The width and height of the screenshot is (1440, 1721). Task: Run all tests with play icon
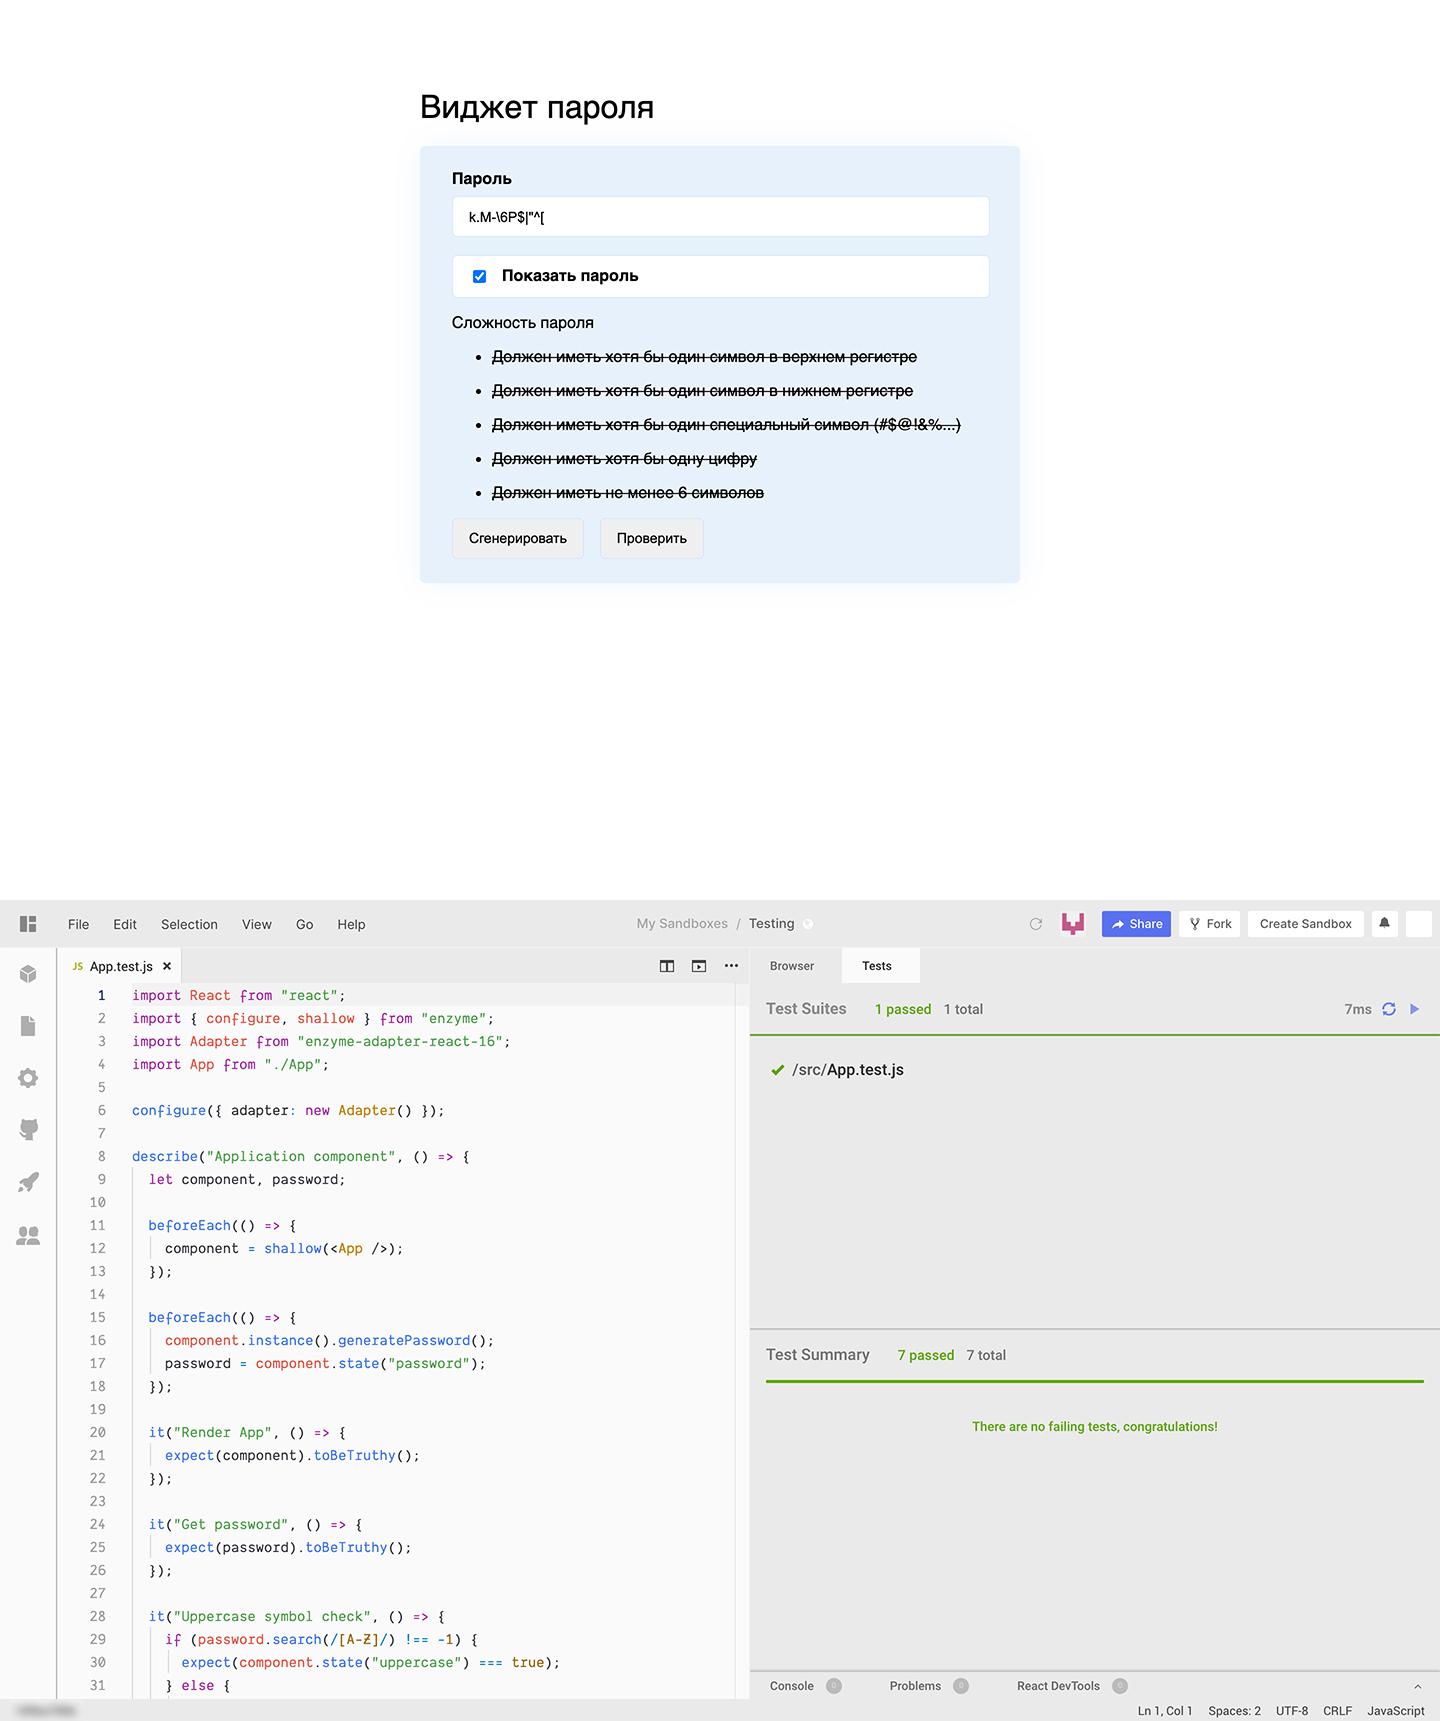click(1415, 1009)
